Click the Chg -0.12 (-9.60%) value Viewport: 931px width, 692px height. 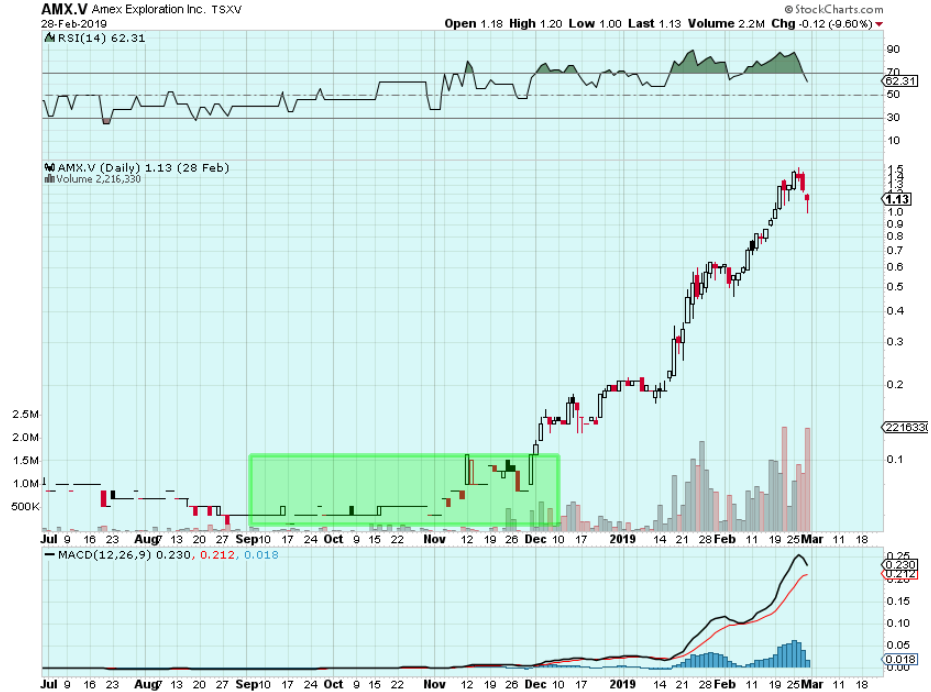tap(821, 24)
